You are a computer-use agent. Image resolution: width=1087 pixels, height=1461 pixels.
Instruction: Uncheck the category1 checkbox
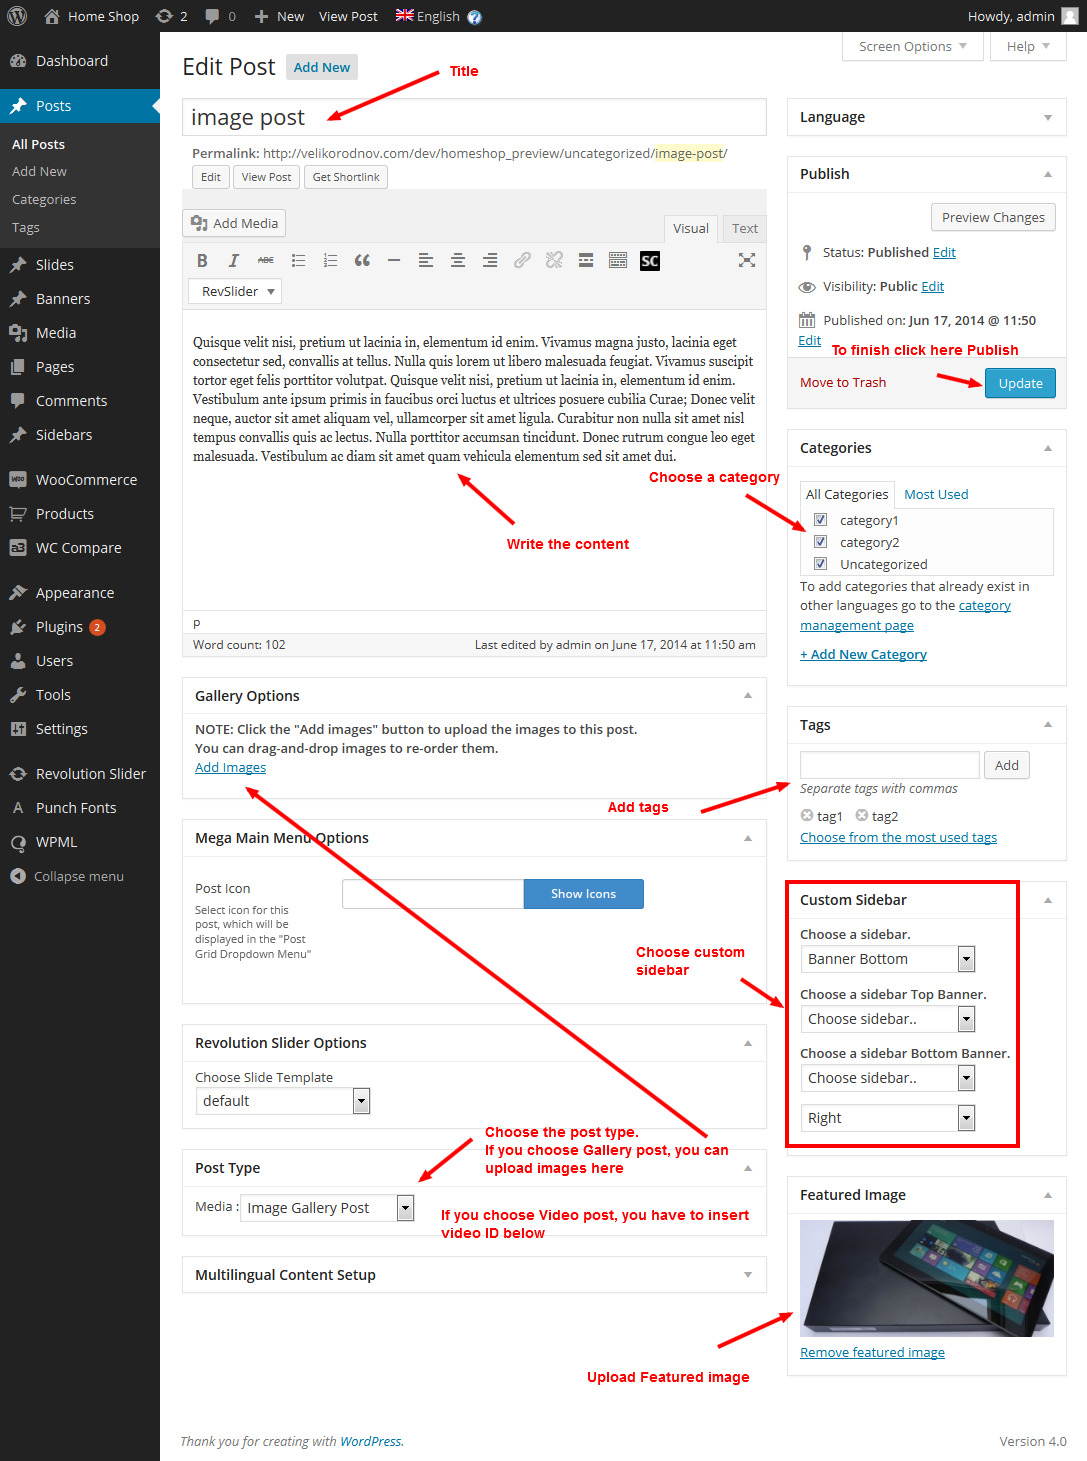(820, 520)
